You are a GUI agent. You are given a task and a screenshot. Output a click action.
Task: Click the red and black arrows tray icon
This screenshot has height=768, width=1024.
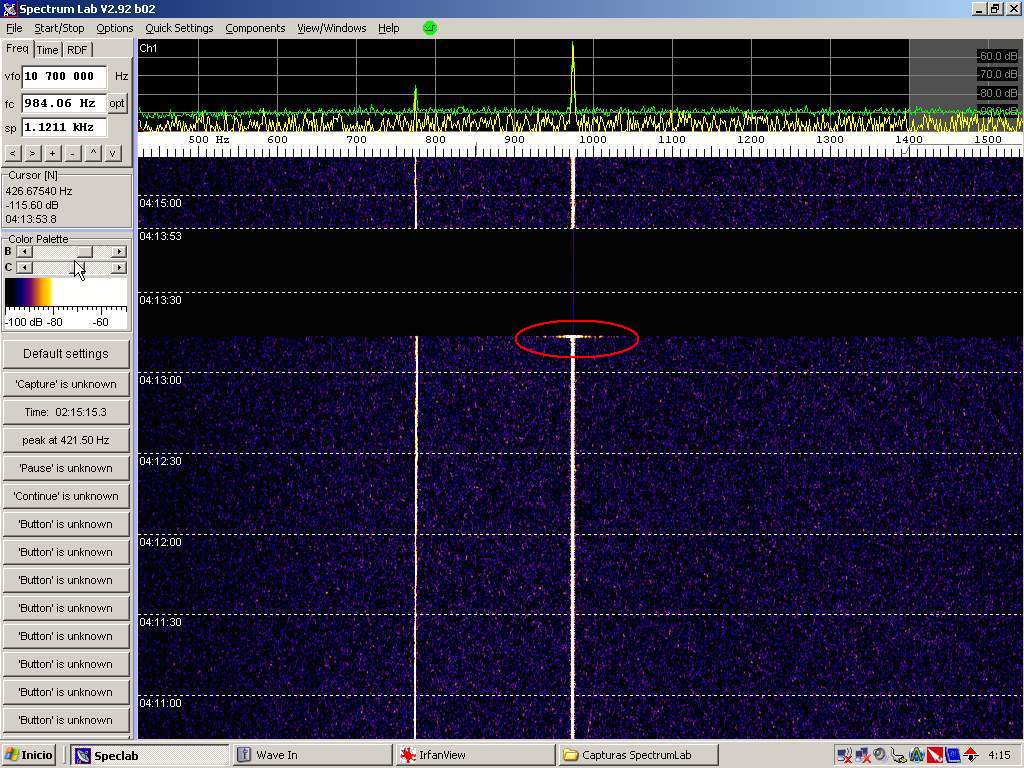(970, 755)
